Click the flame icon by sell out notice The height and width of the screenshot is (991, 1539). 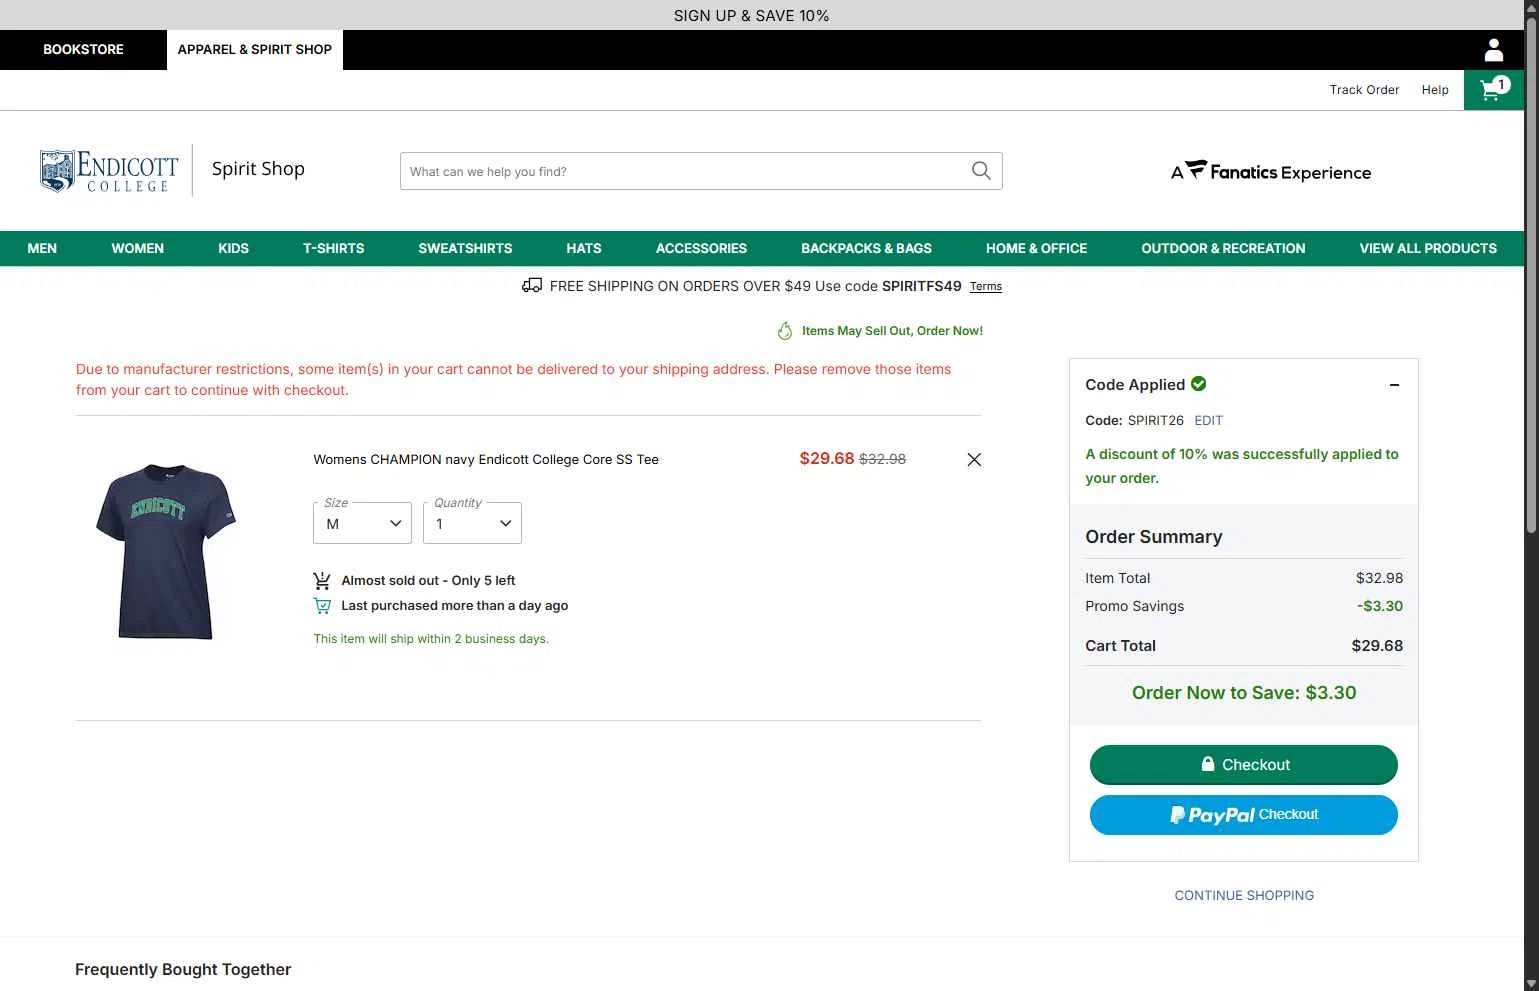[785, 331]
